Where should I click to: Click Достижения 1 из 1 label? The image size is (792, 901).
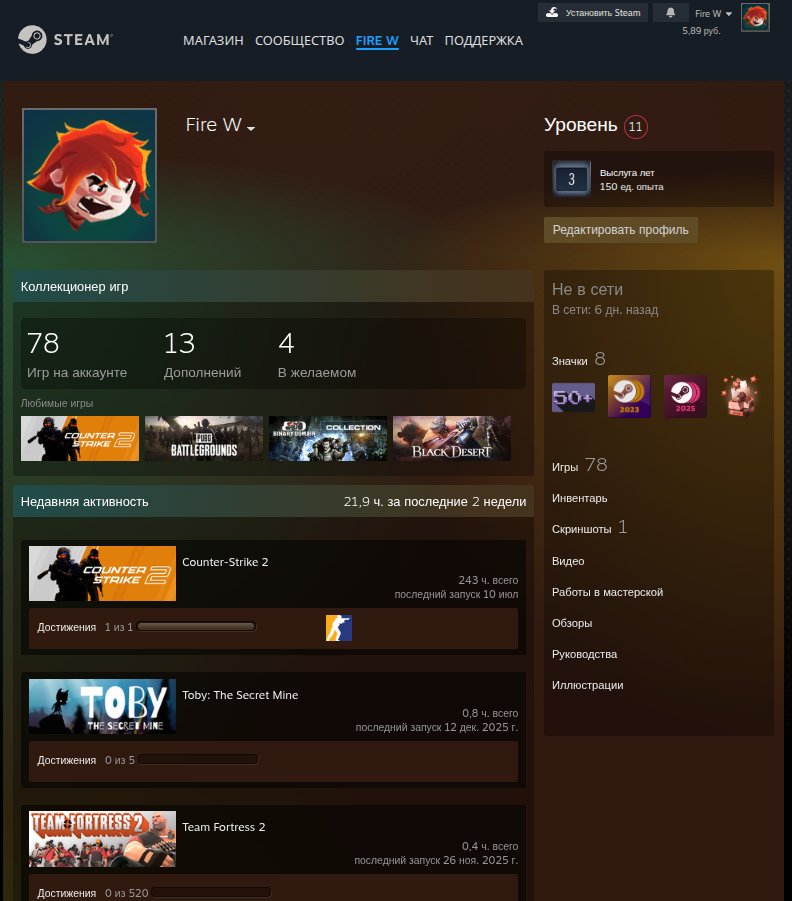[85, 627]
